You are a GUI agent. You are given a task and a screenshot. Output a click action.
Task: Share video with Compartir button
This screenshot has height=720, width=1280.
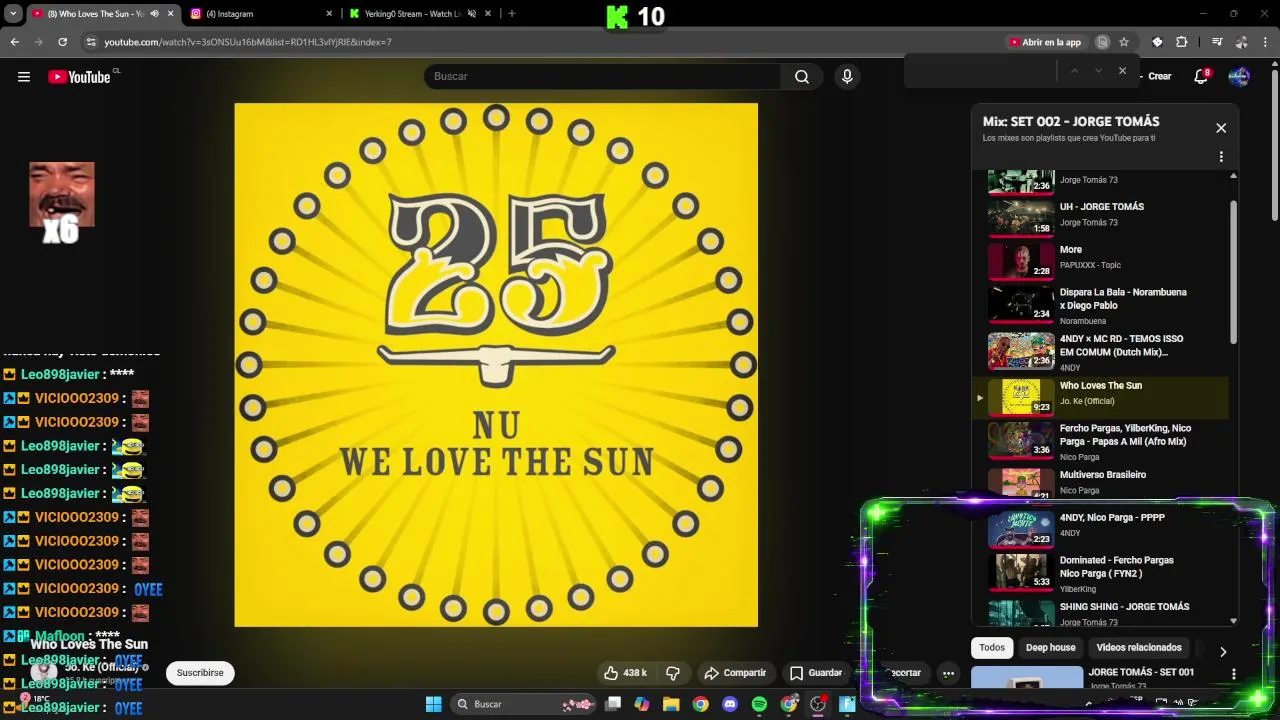(x=735, y=673)
